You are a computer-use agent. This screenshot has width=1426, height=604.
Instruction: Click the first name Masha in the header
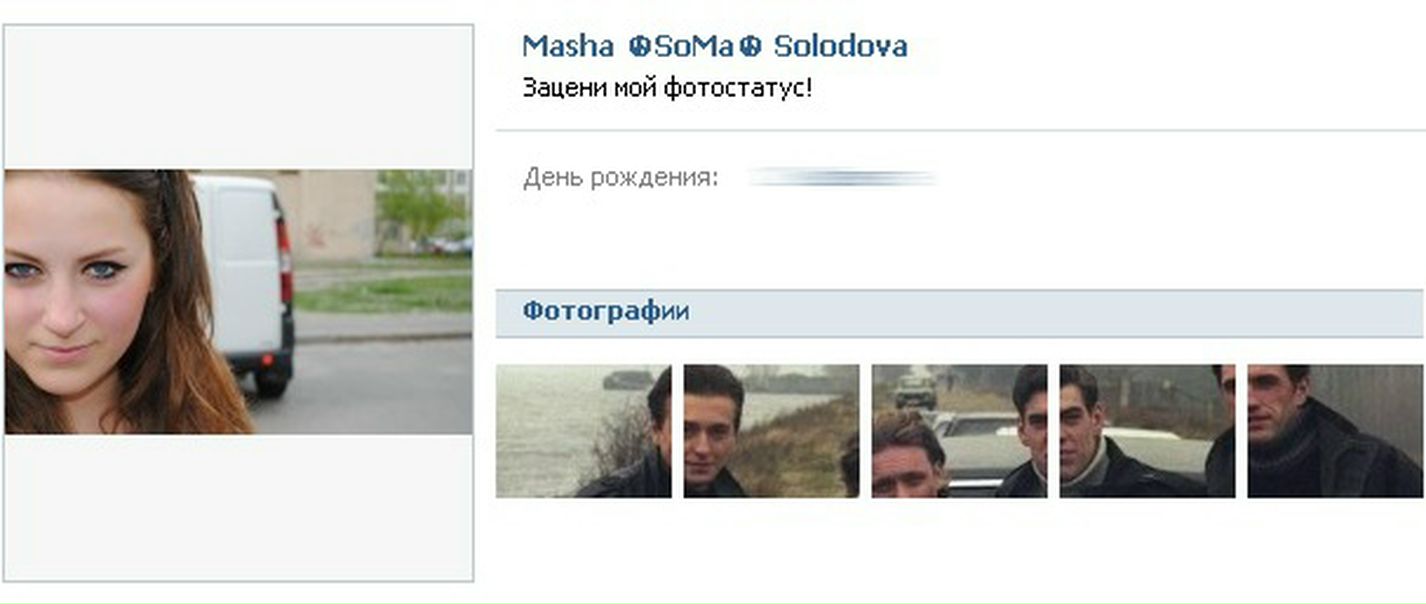567,46
